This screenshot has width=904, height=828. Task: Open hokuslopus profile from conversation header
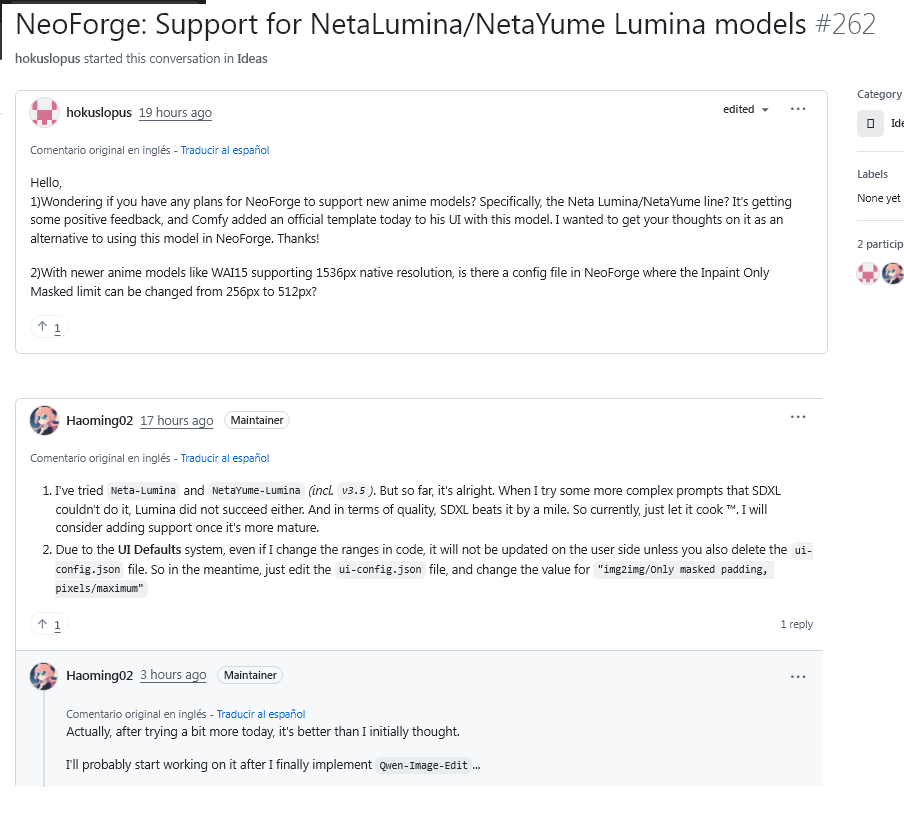tap(47, 59)
